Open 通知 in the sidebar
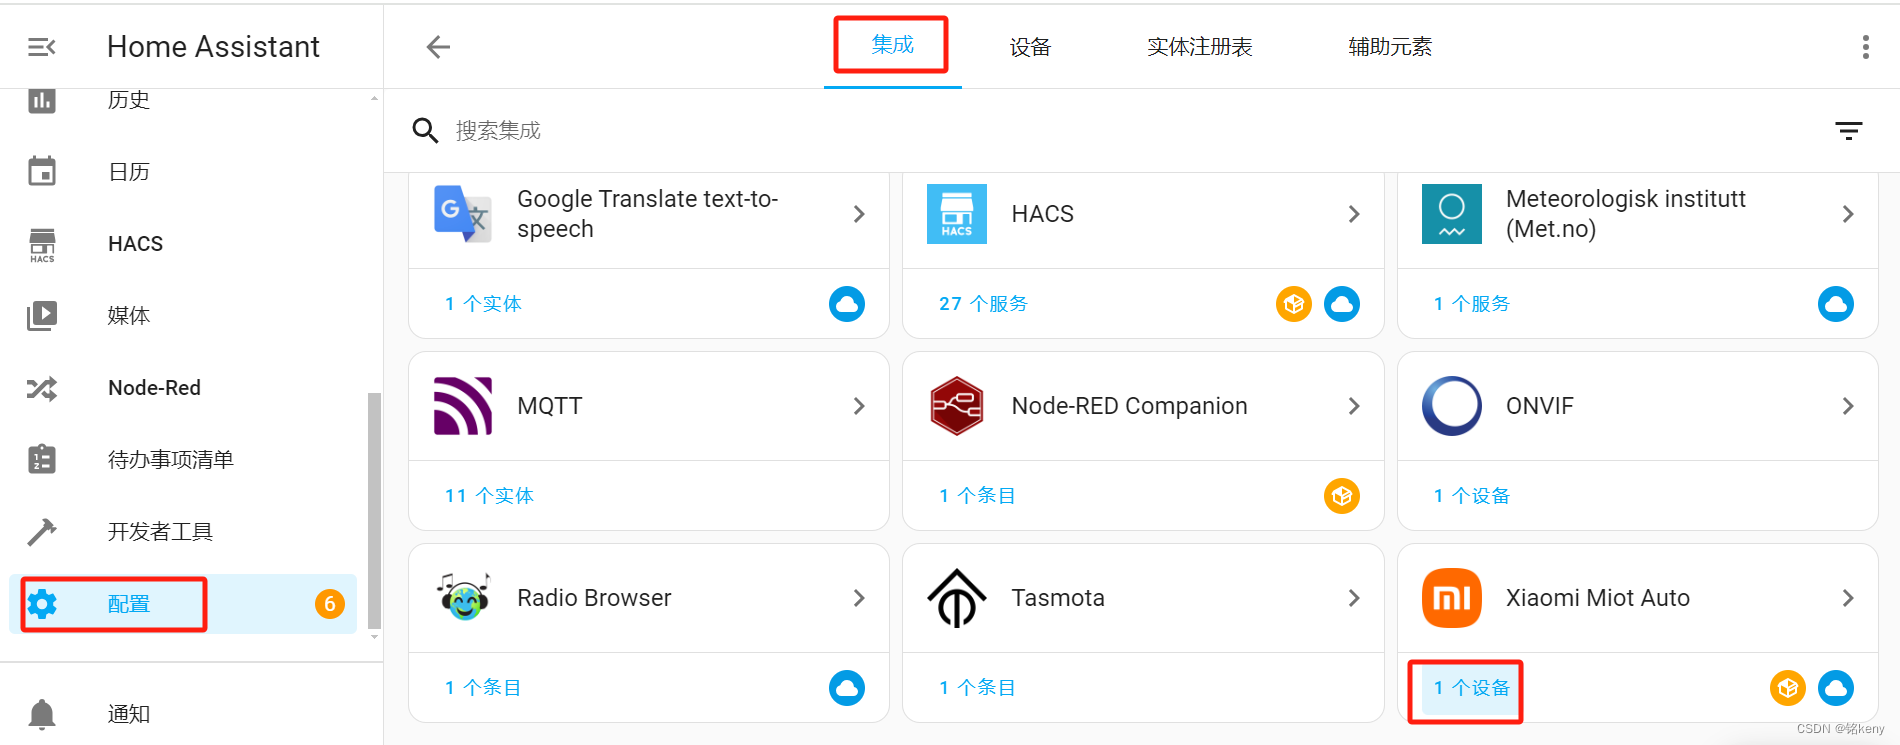1900x745 pixels. coord(183,714)
